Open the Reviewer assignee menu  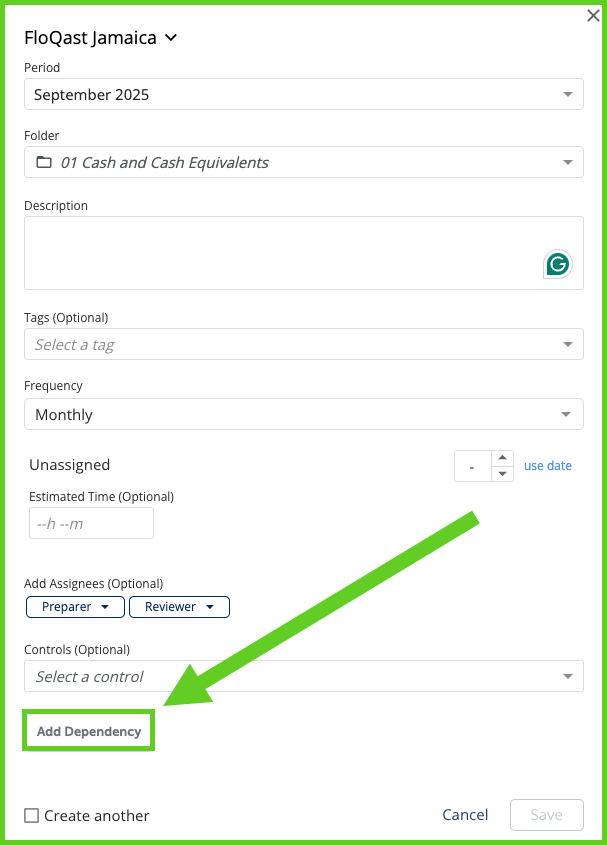179,607
